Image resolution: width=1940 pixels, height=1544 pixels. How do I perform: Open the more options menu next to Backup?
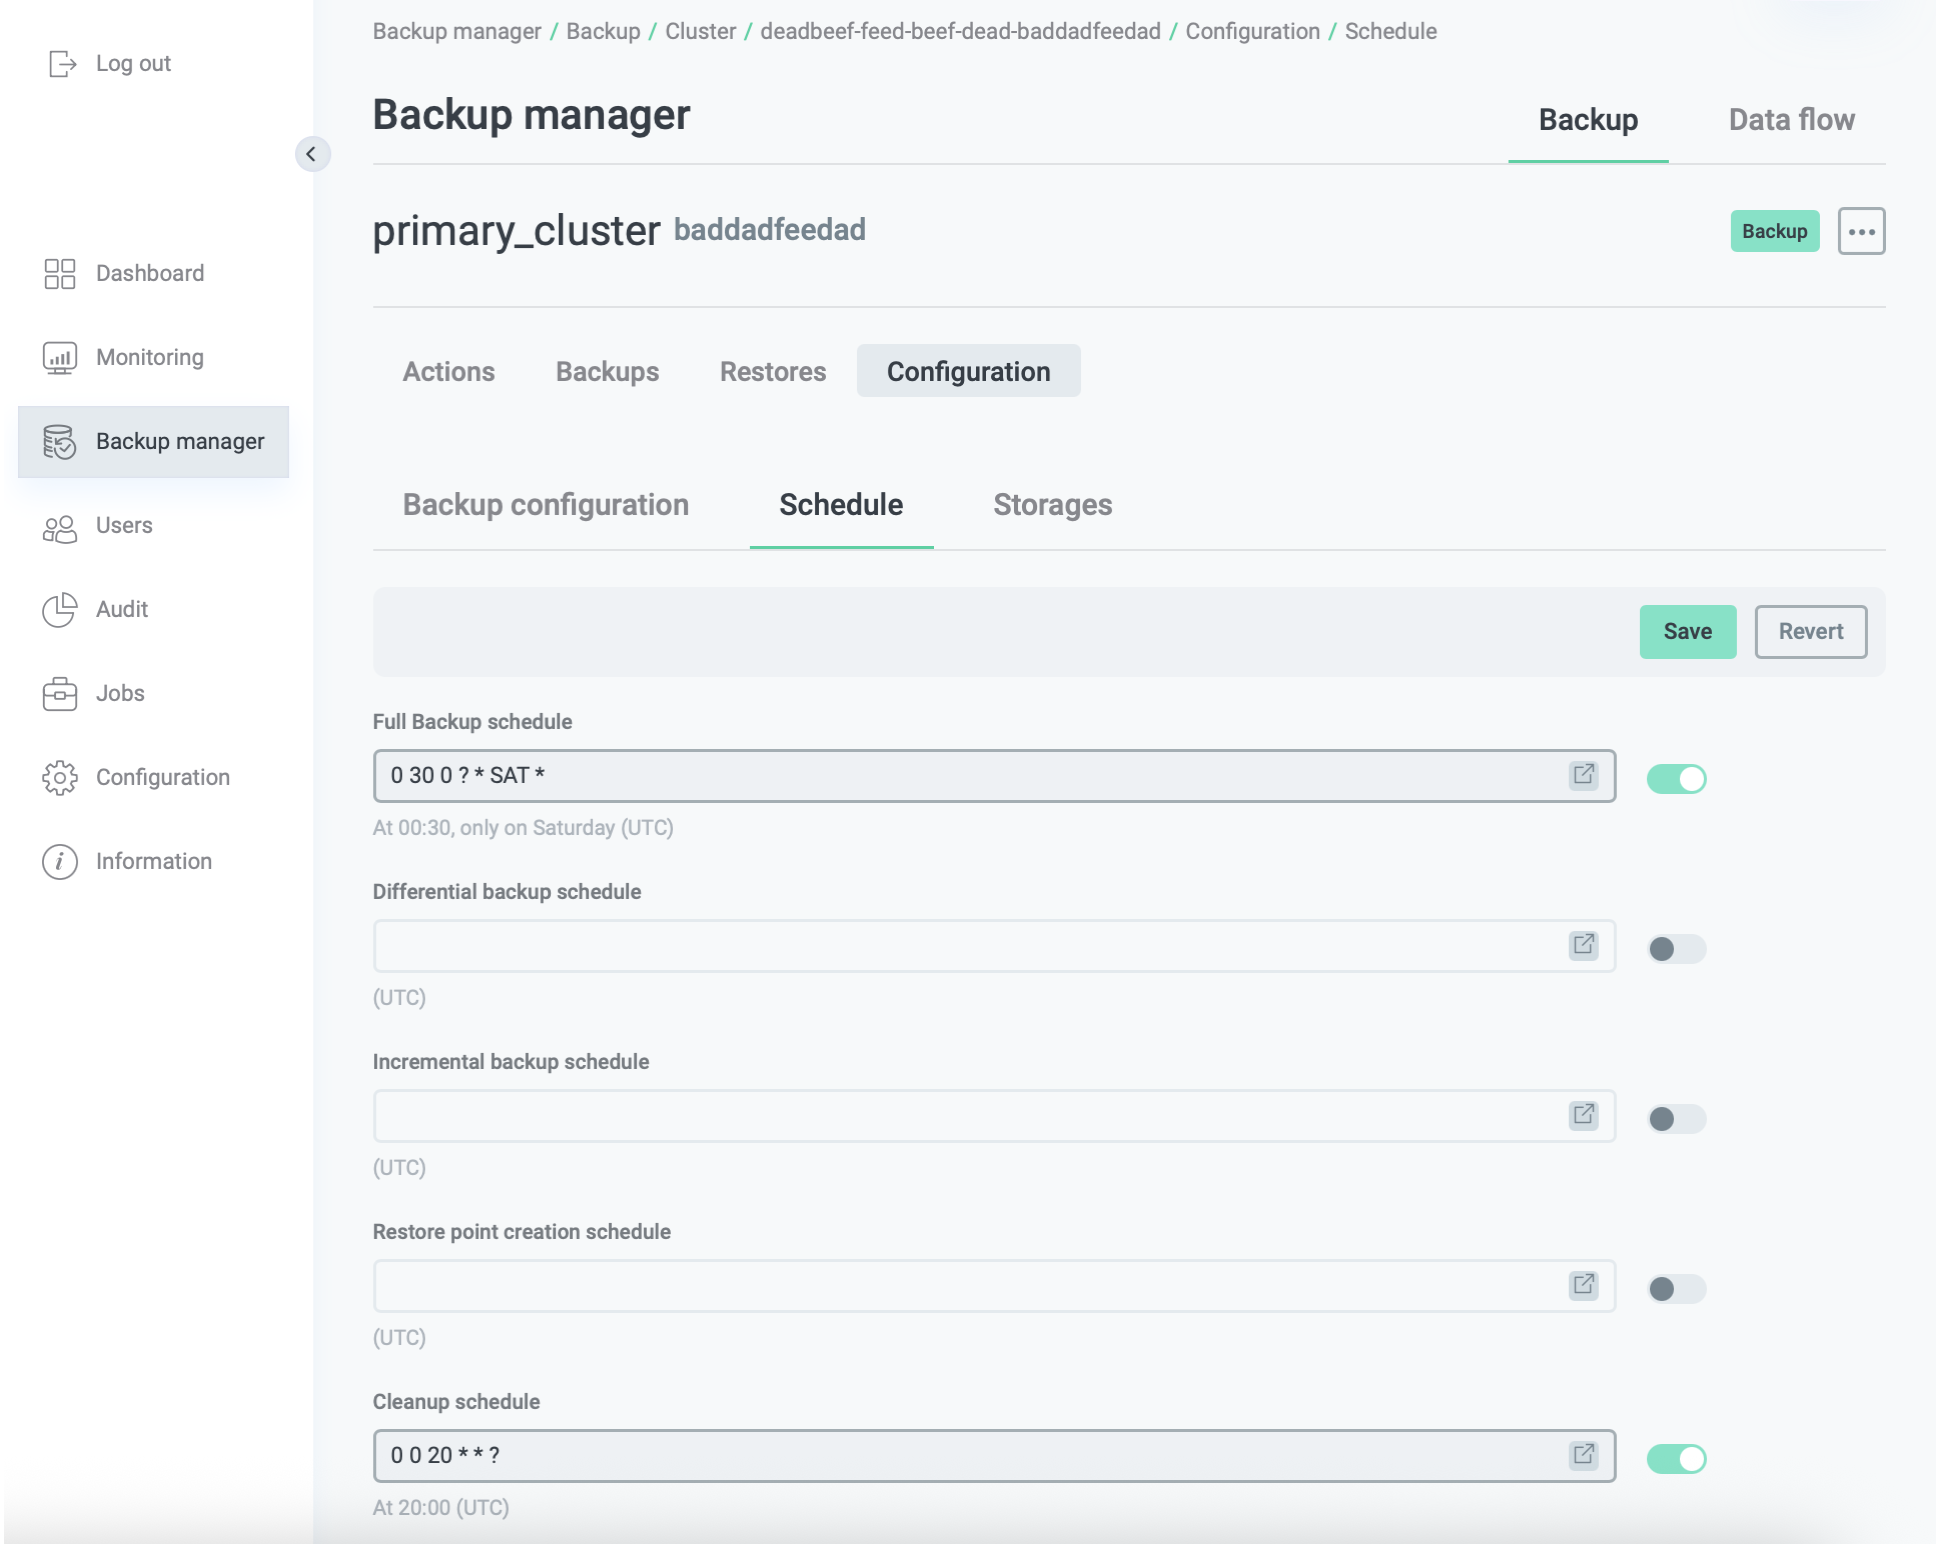(1862, 231)
